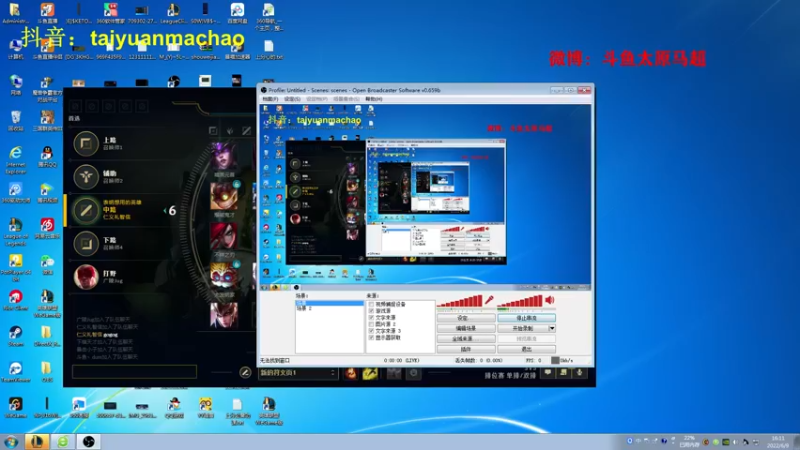This screenshot has height=450, width=800.
Task: Pick the red-haired champion portrait
Action: pyautogui.click(x=223, y=236)
